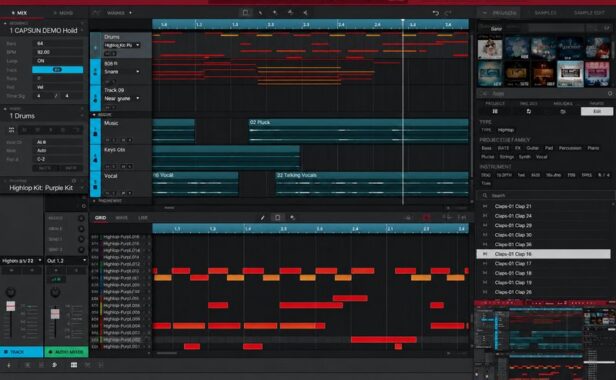Click the BPM value field 82.00
This screenshot has height=380, width=616.
coord(57,52)
